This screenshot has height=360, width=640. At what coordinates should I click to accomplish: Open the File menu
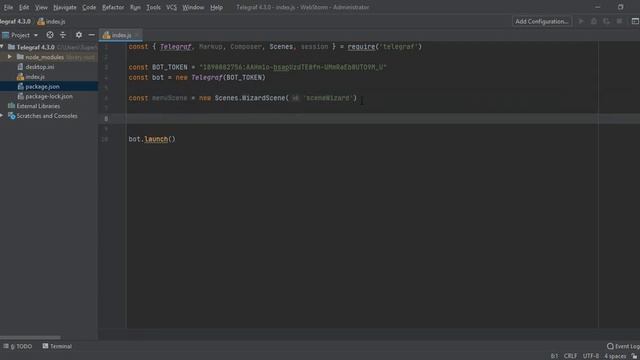click(8, 7)
